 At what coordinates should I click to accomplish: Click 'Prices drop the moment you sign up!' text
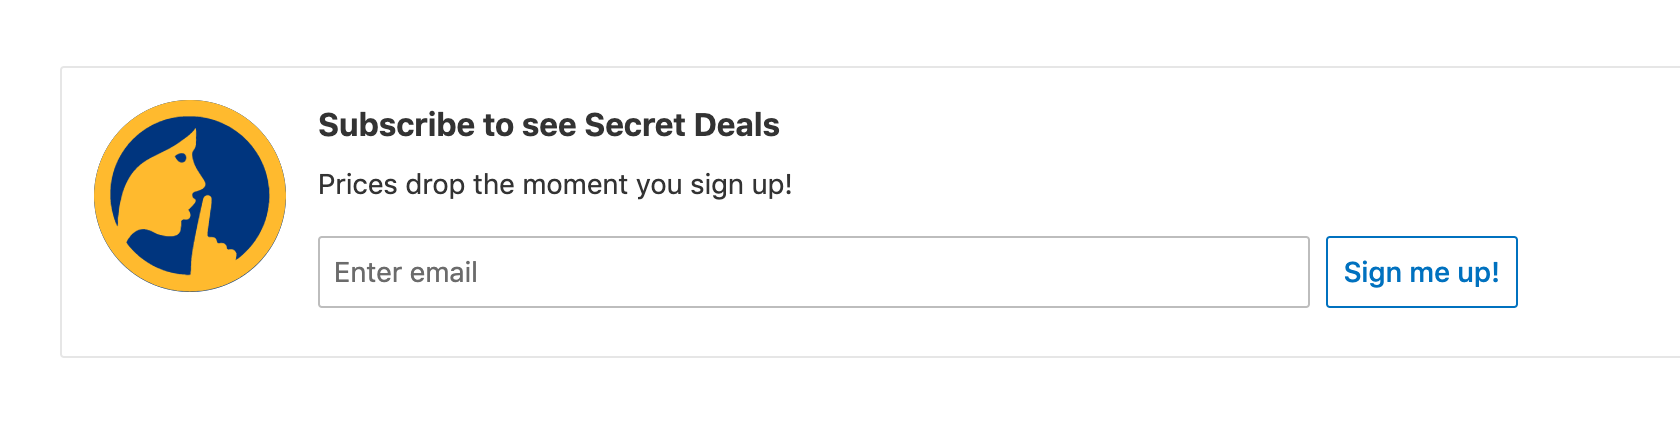click(x=554, y=185)
